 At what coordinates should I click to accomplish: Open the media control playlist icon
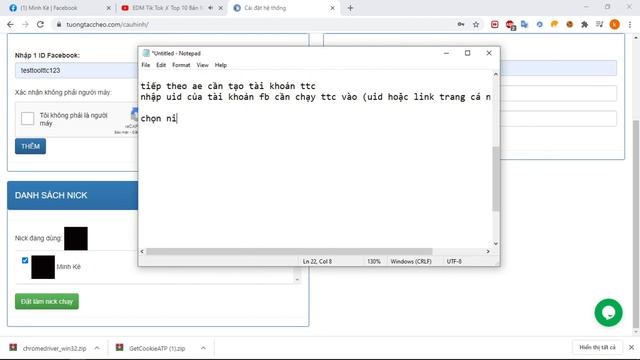[x=599, y=24]
